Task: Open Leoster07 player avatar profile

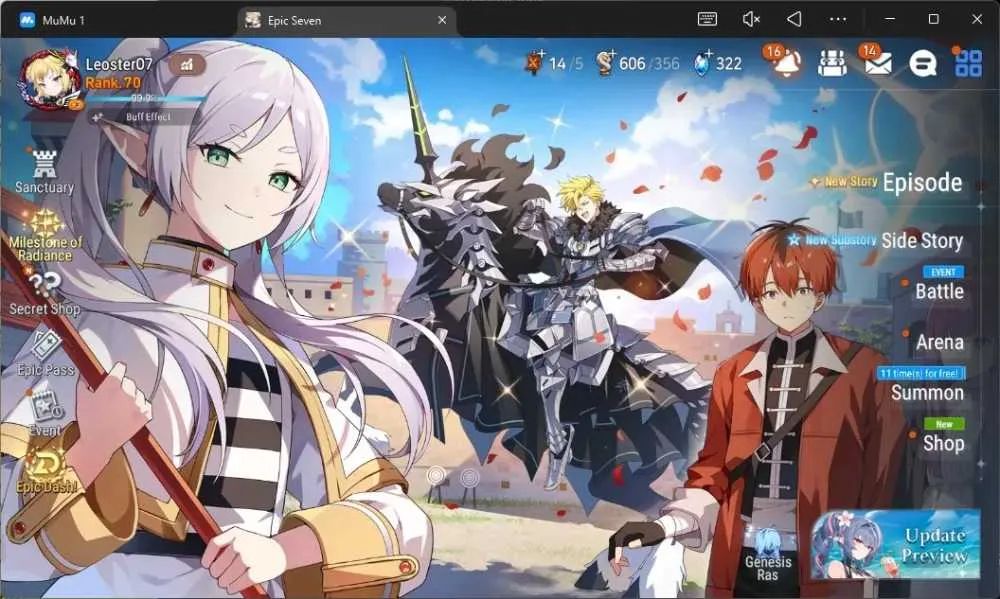Action: (x=50, y=80)
